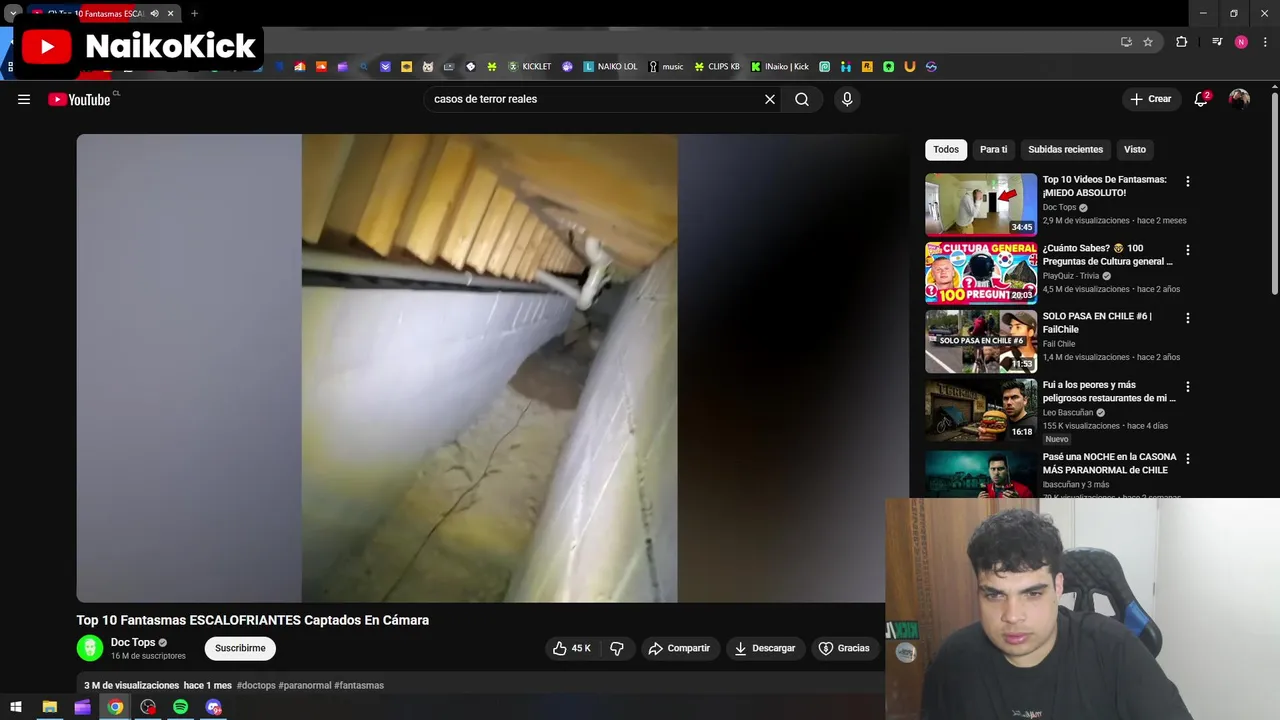
Task: Bookmark this tab with the star icon
Action: point(1148,42)
